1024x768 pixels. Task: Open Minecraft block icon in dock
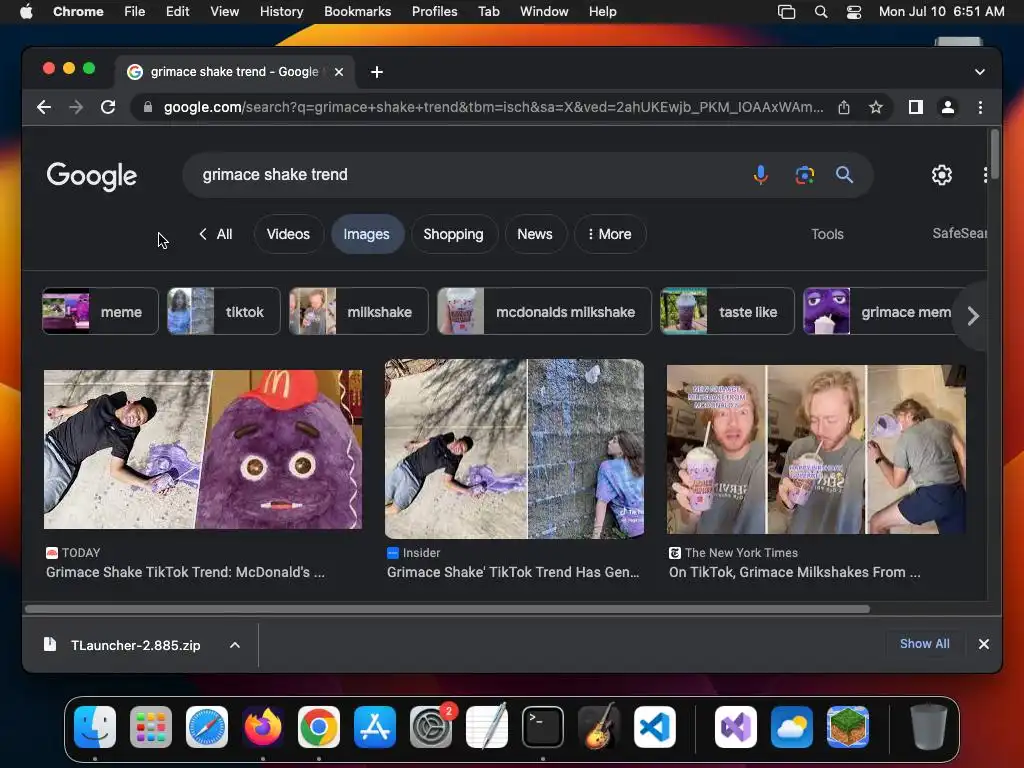coord(848,727)
